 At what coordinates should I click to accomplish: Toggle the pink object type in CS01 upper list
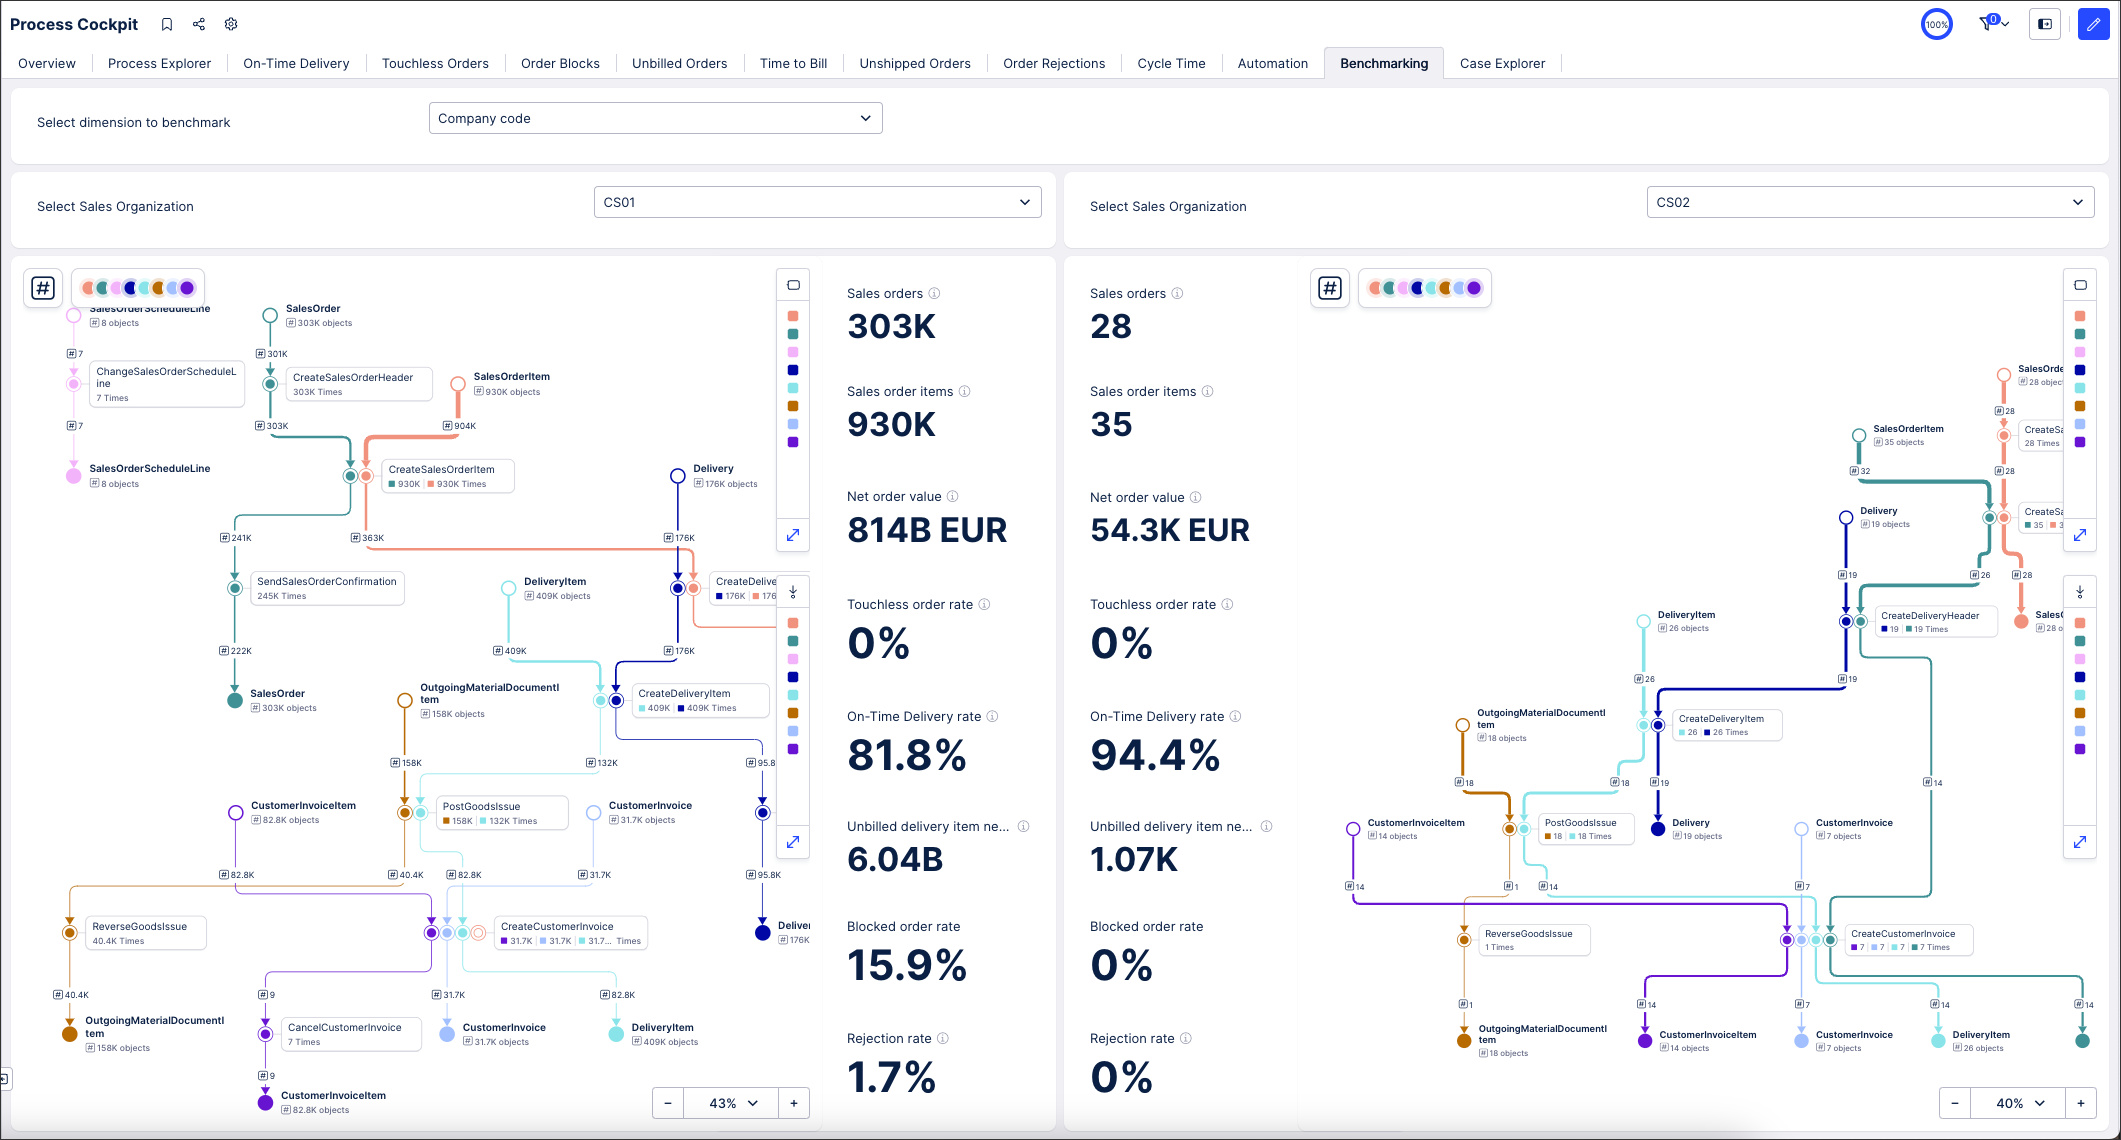click(793, 352)
